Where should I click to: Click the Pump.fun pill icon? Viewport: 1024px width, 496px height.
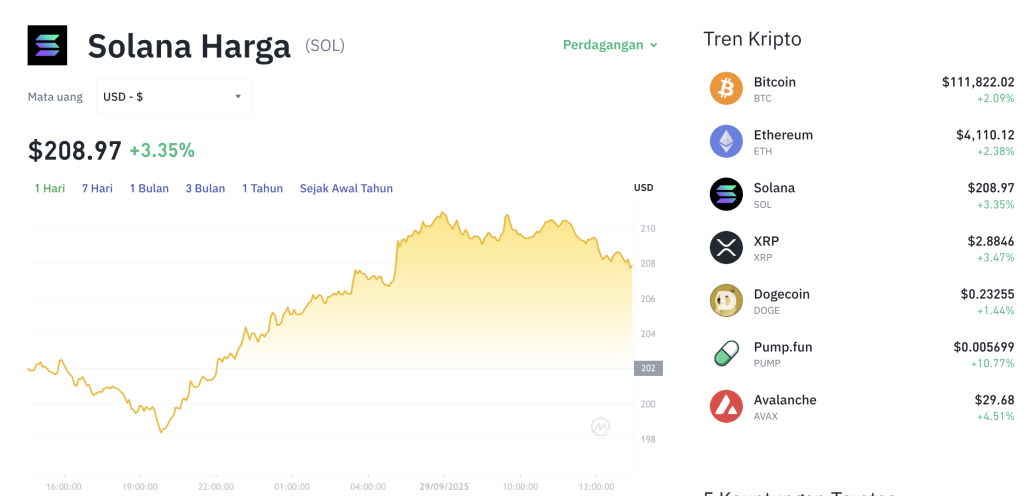coord(726,353)
